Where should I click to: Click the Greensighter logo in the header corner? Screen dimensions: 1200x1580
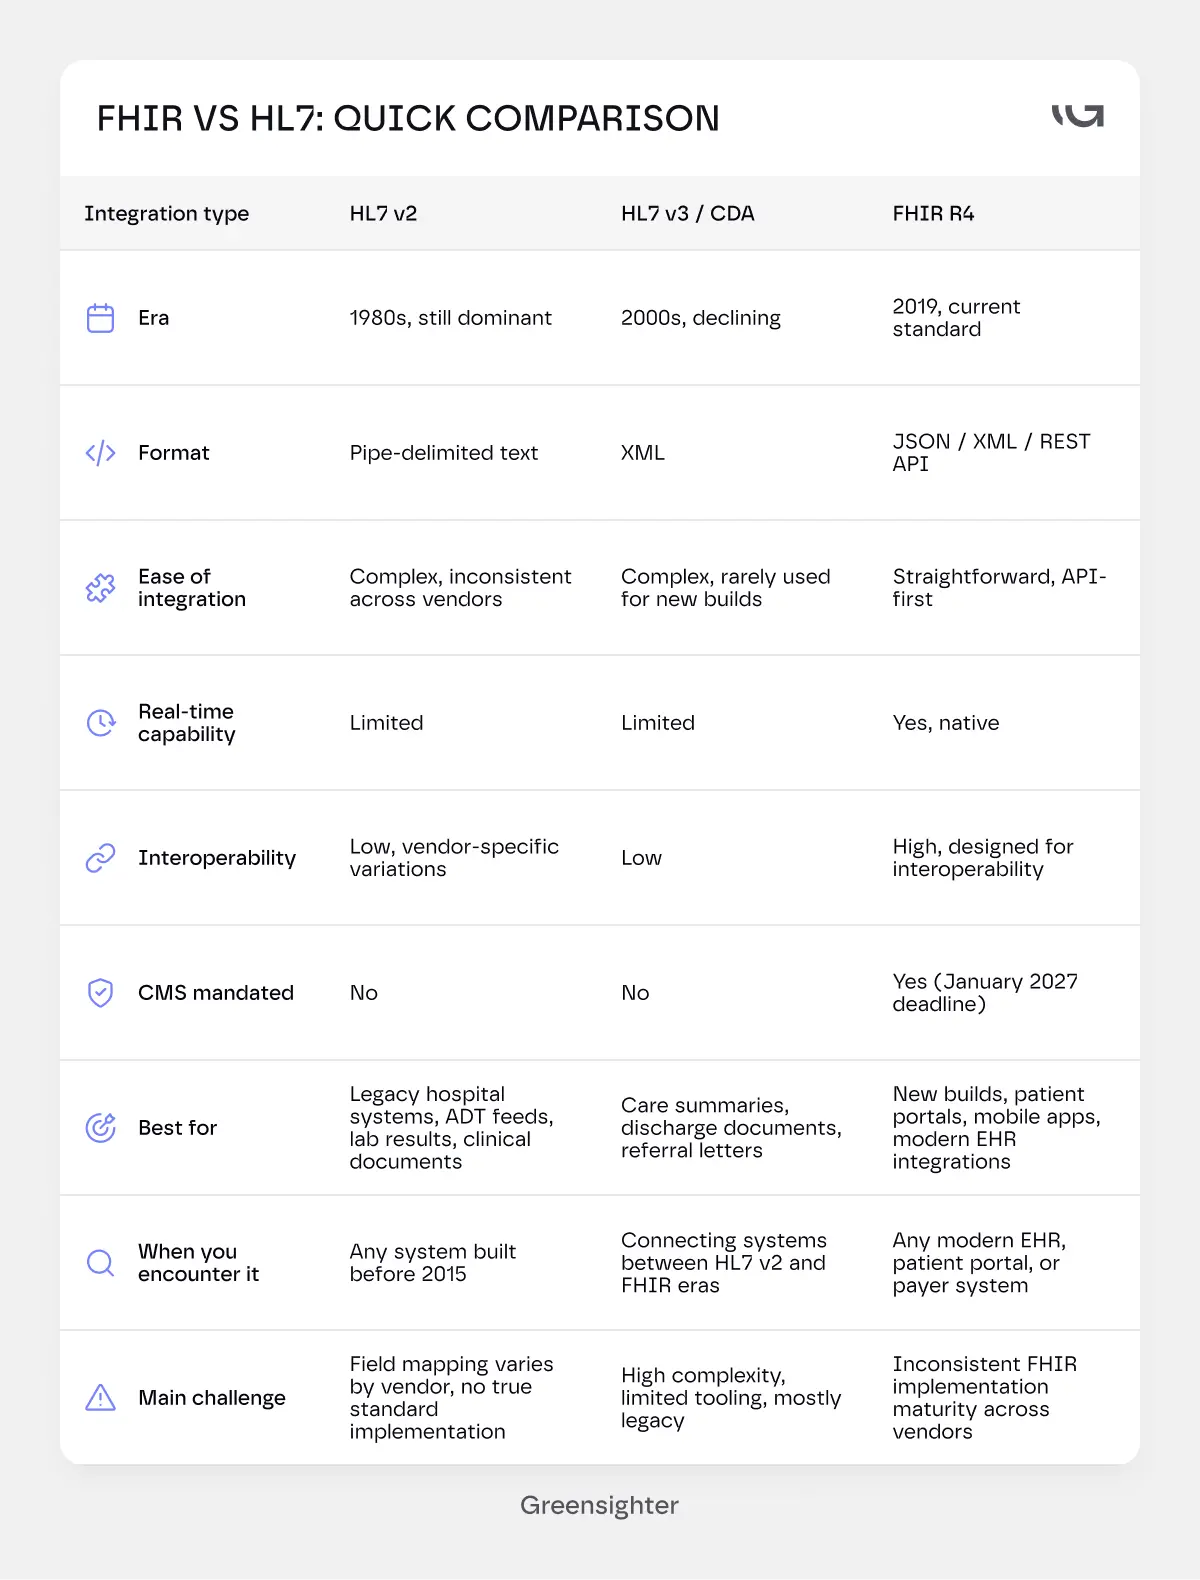[x=1078, y=115]
